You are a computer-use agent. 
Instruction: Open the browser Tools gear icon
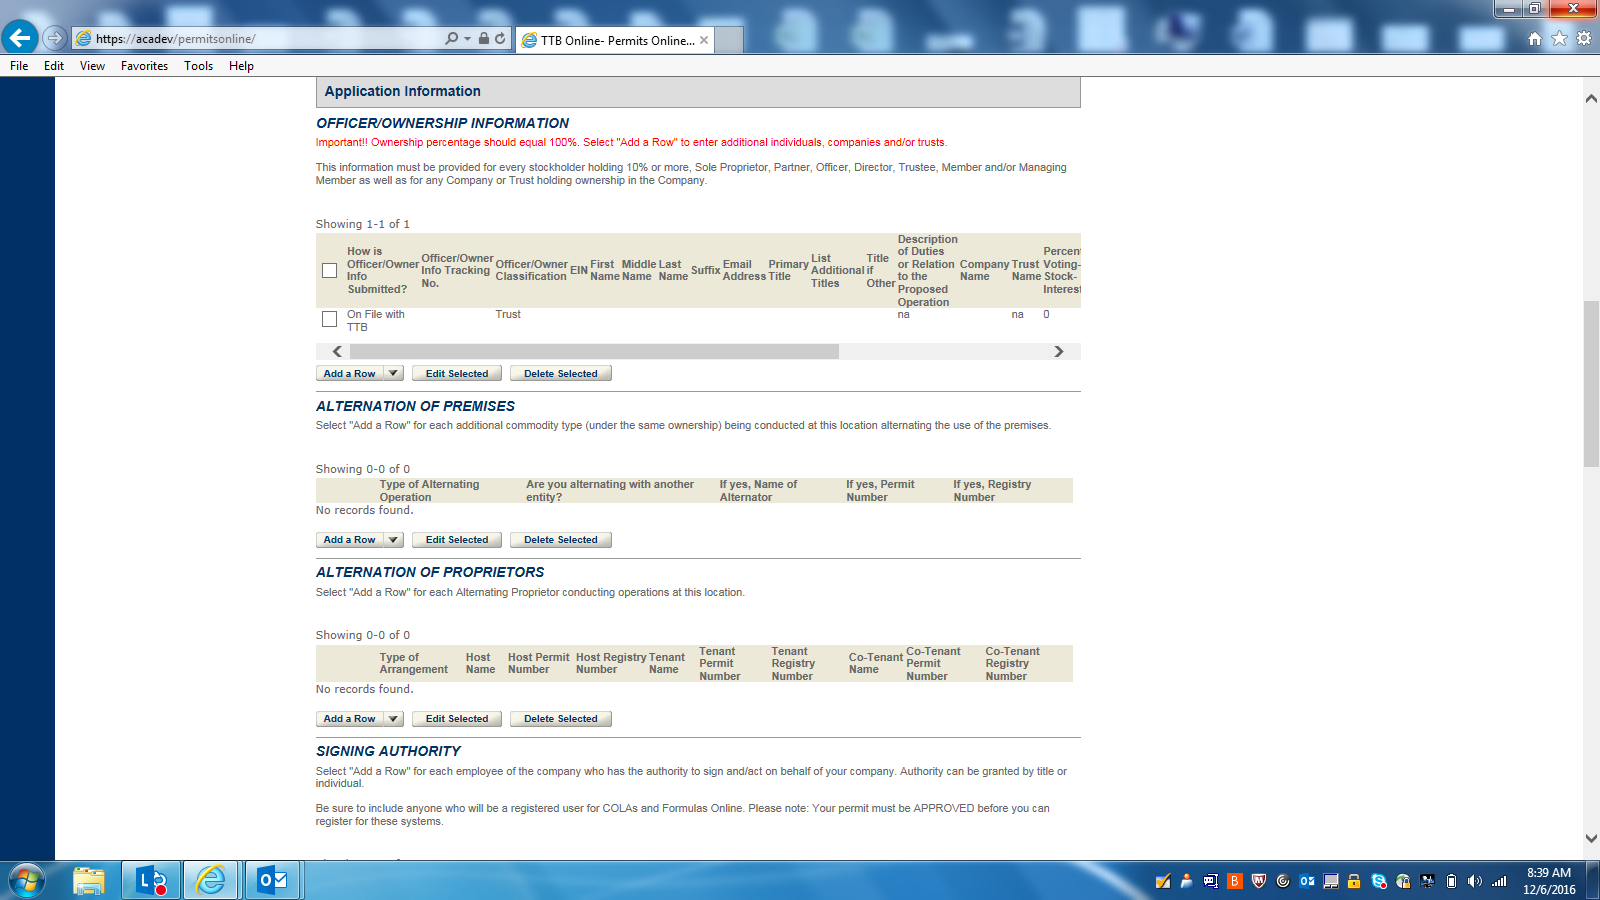(x=1584, y=39)
